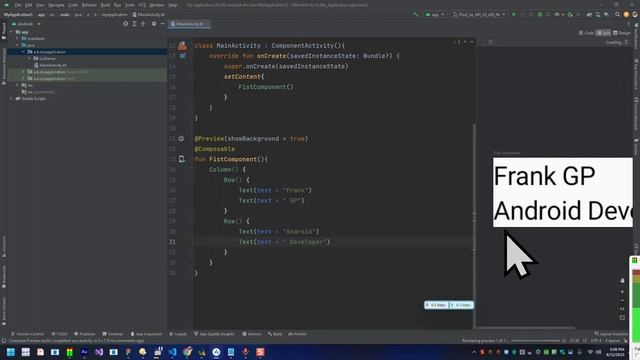The height and width of the screenshot is (360, 640).
Task: Click the pan hand icon in preview
Action: point(622,281)
